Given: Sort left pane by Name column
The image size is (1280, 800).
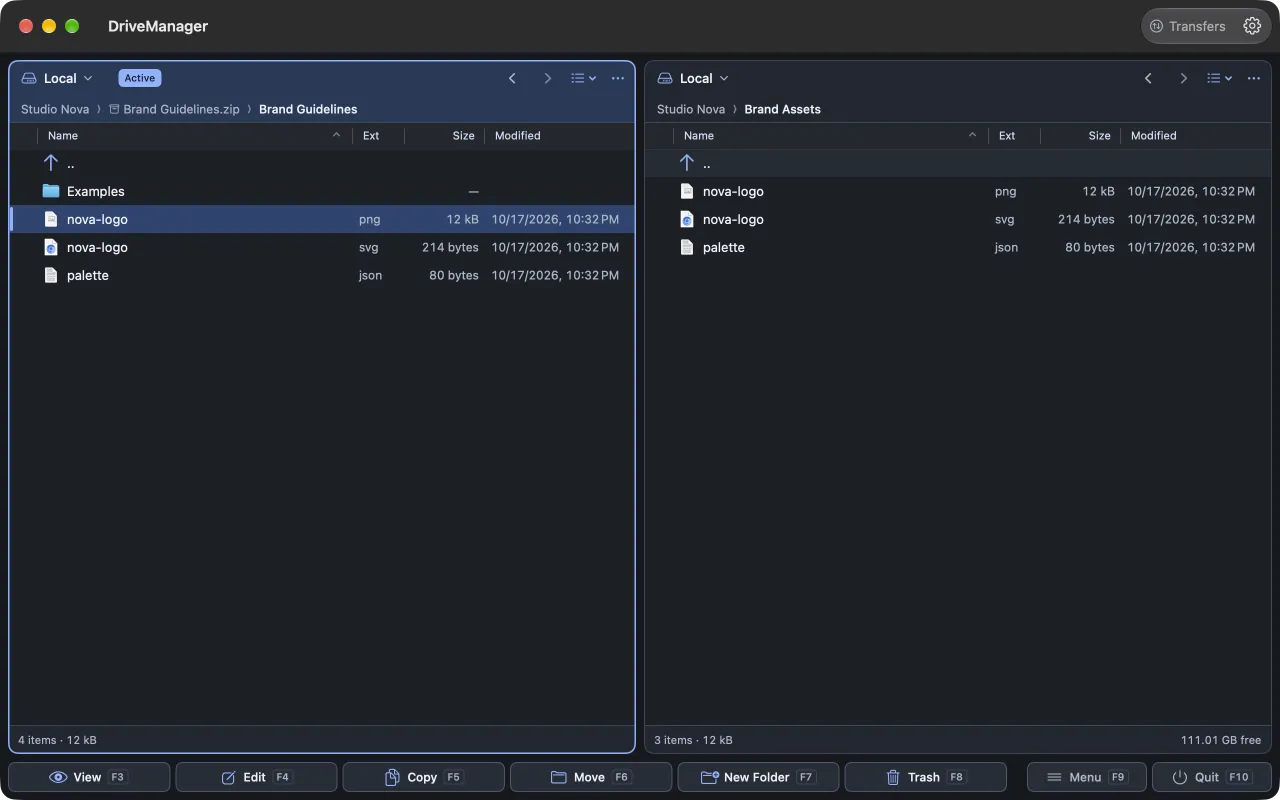Looking at the screenshot, I should pyautogui.click(x=194, y=135).
